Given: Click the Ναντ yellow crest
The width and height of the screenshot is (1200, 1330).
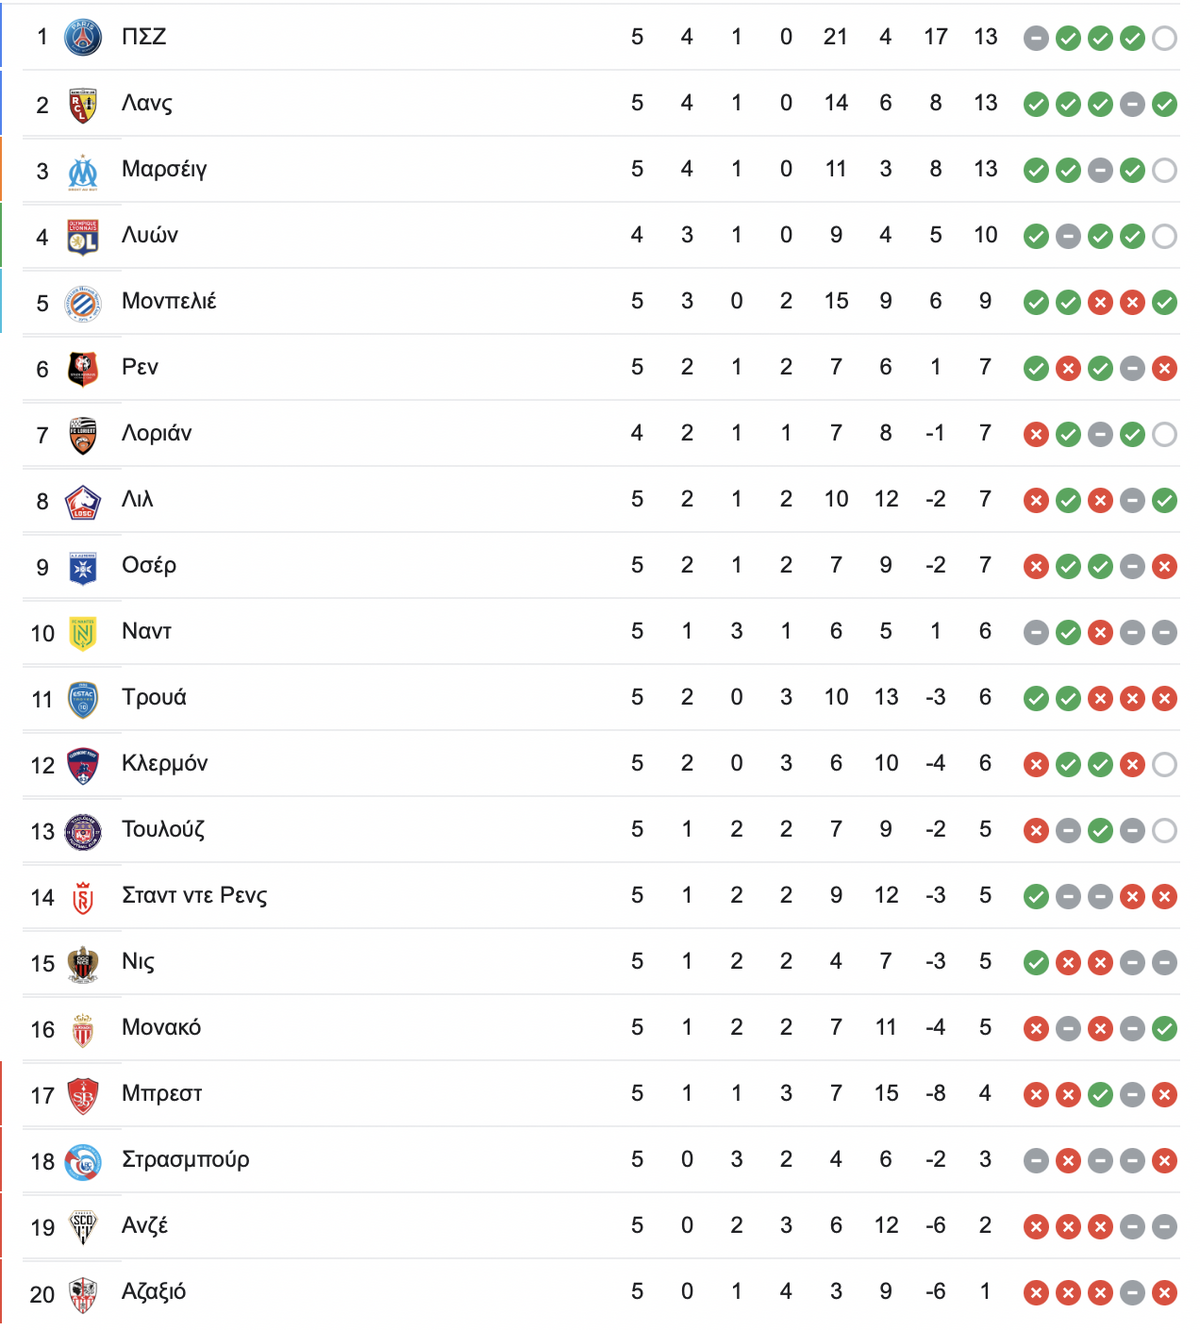Looking at the screenshot, I should (83, 631).
